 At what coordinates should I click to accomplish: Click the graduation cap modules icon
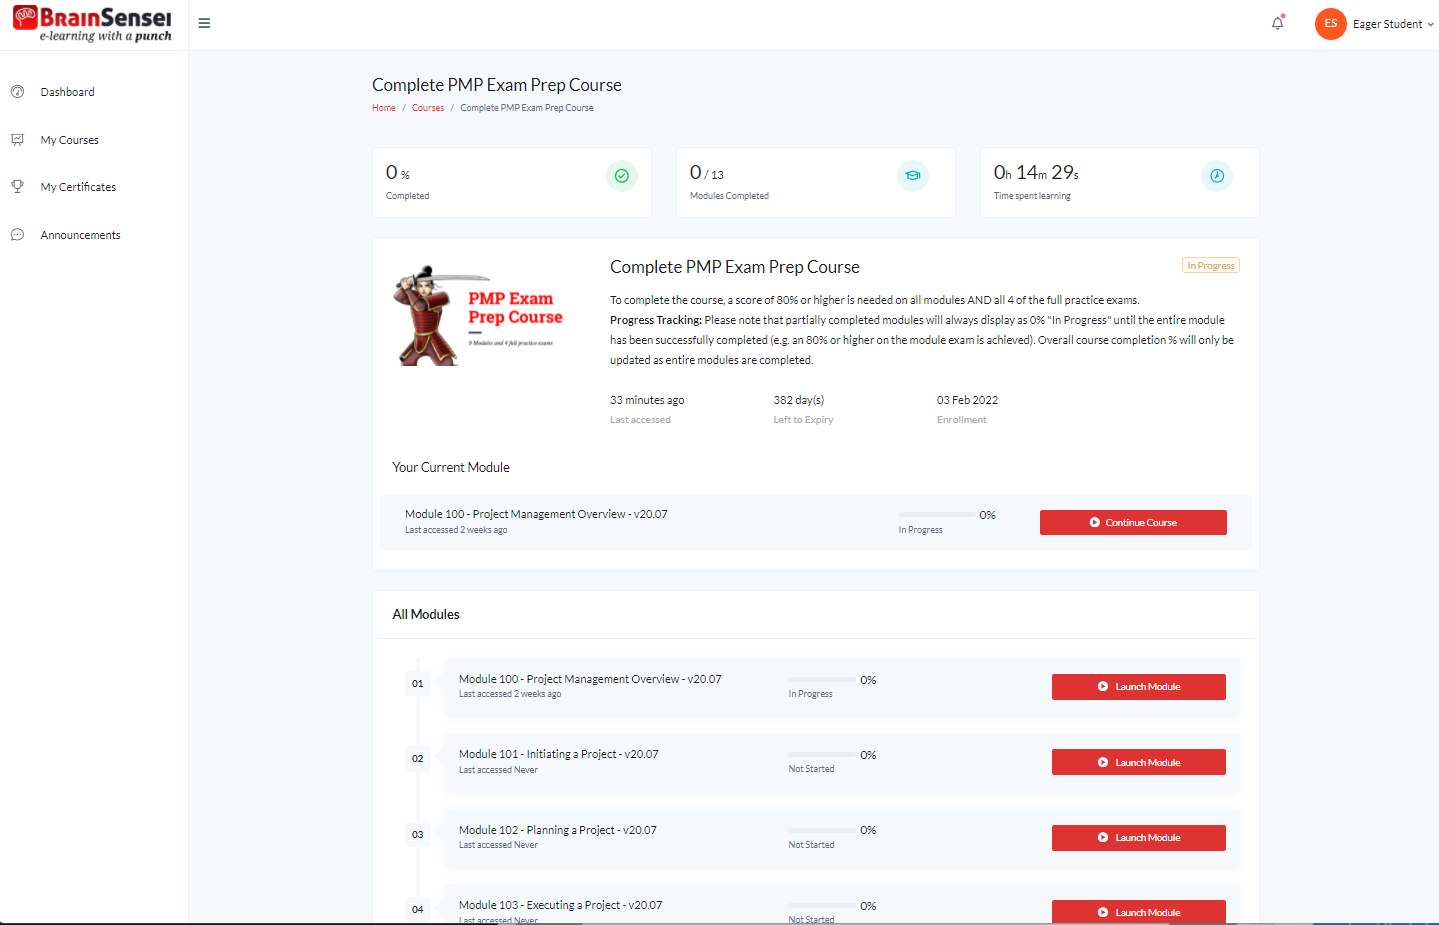click(912, 176)
